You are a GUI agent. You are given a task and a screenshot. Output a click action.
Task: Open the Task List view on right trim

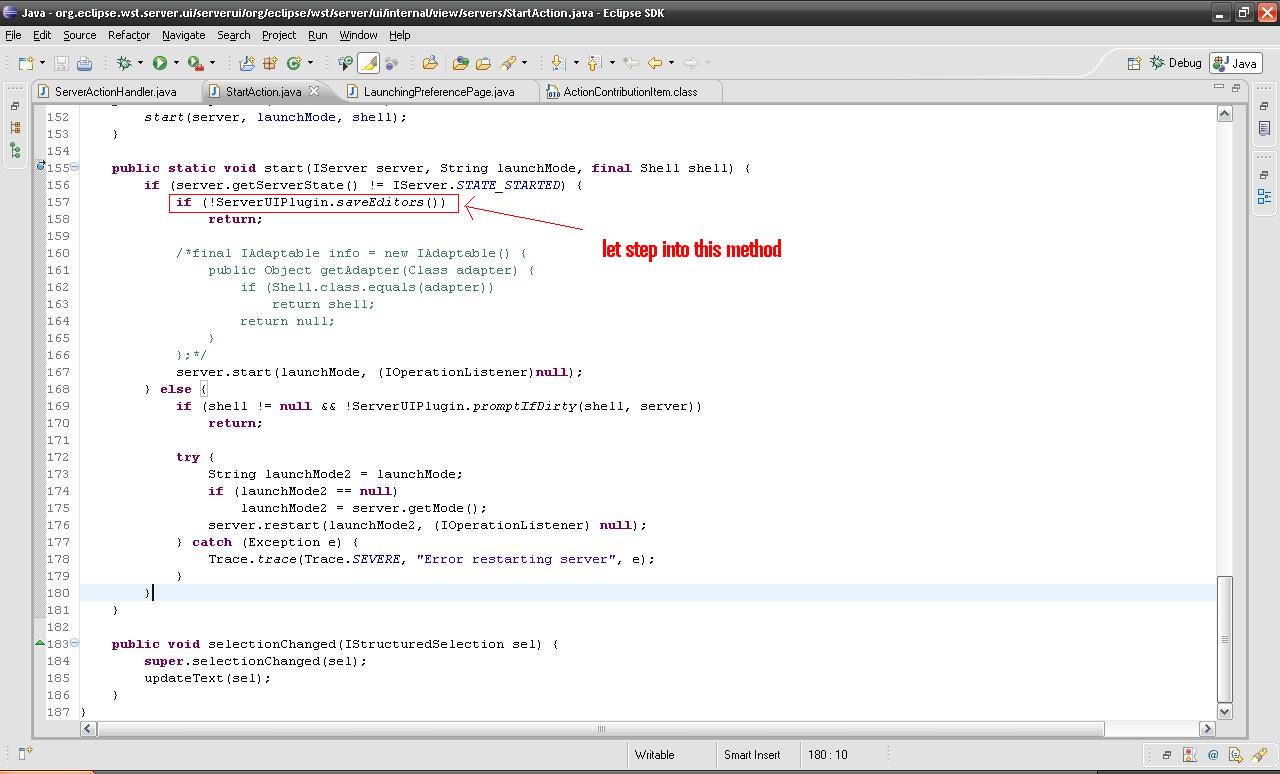(1264, 128)
